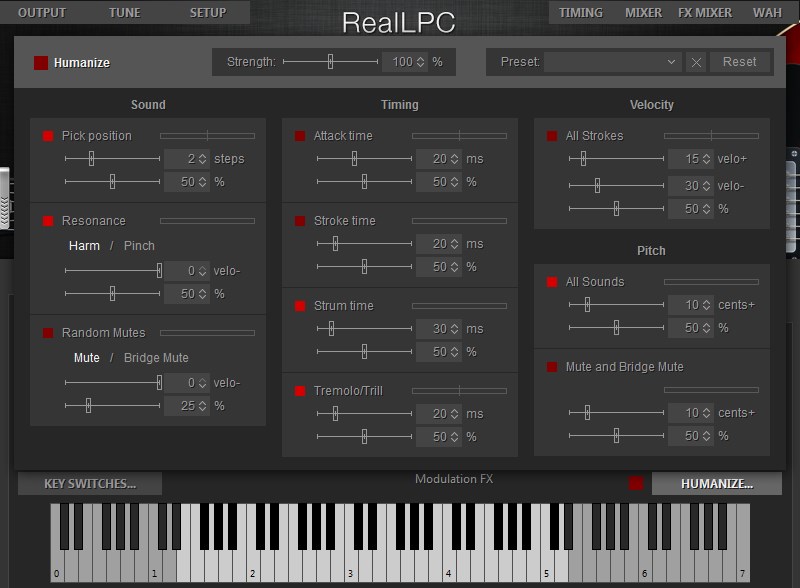Adjust Mute and Bridge Mute cents+ stepper
Viewport: 800px width, 588px height.
coord(707,412)
